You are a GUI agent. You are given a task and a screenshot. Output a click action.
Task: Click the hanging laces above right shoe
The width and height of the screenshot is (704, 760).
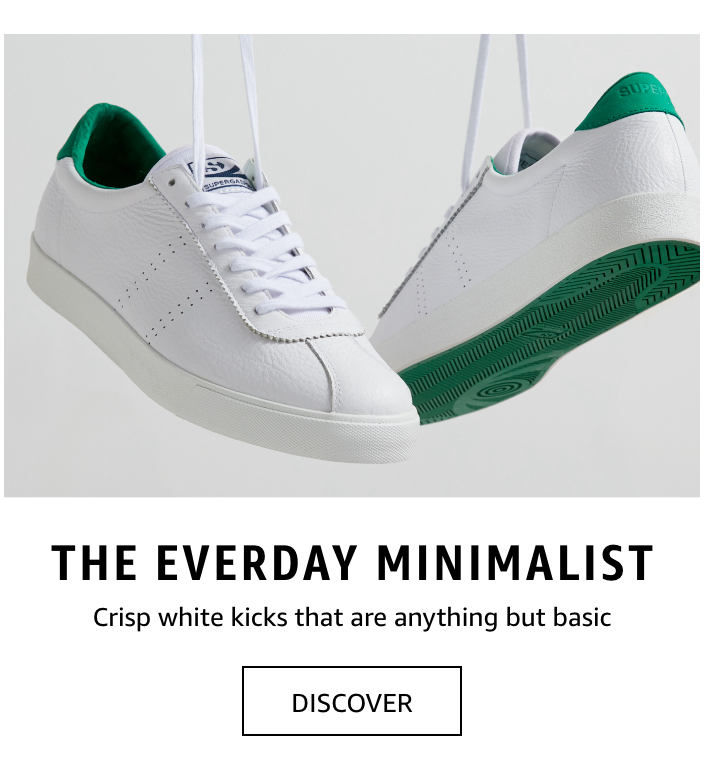tap(497, 82)
